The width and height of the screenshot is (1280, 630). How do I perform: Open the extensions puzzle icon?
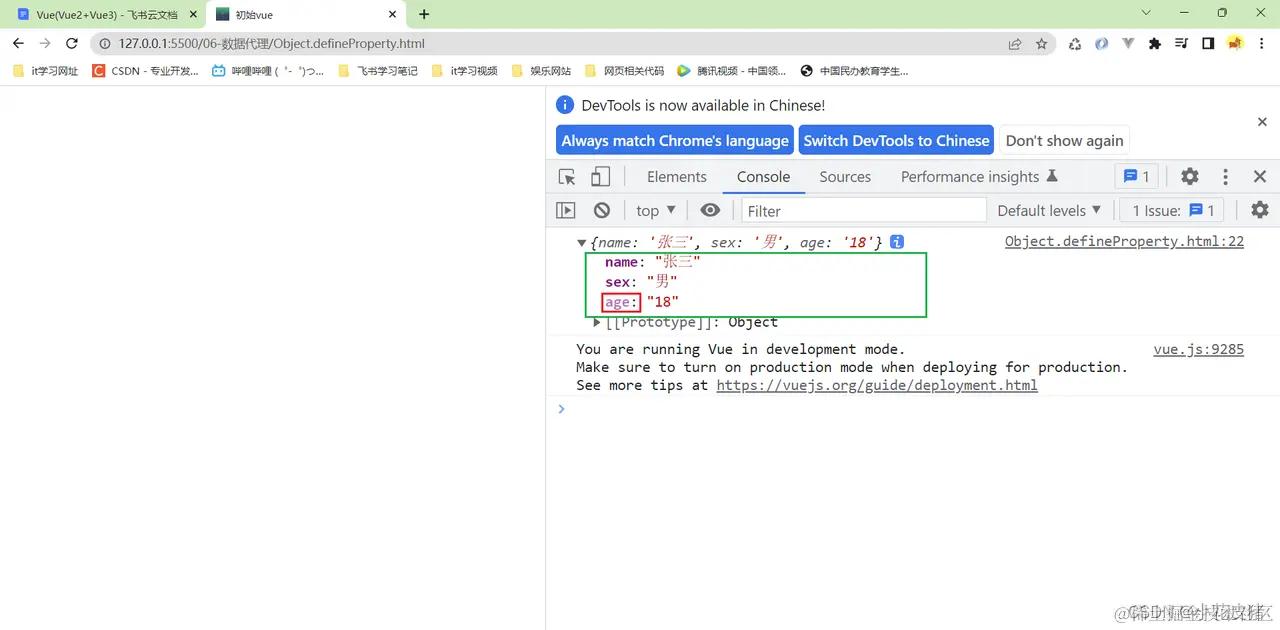1155,44
